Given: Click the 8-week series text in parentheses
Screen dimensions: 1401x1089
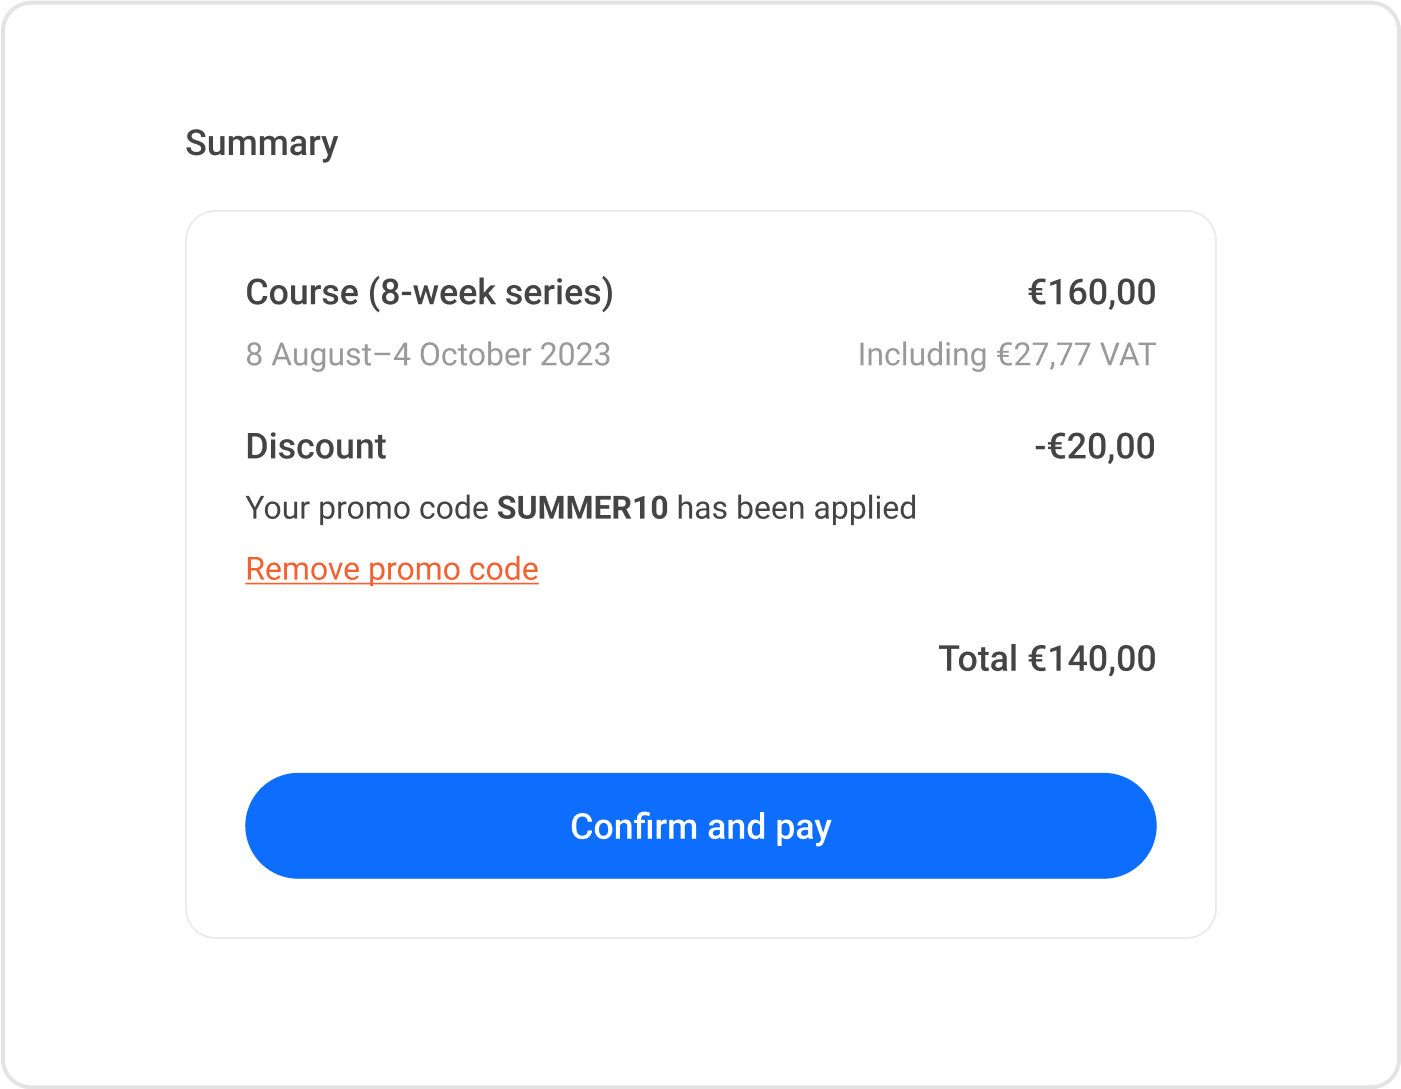Looking at the screenshot, I should tap(491, 292).
